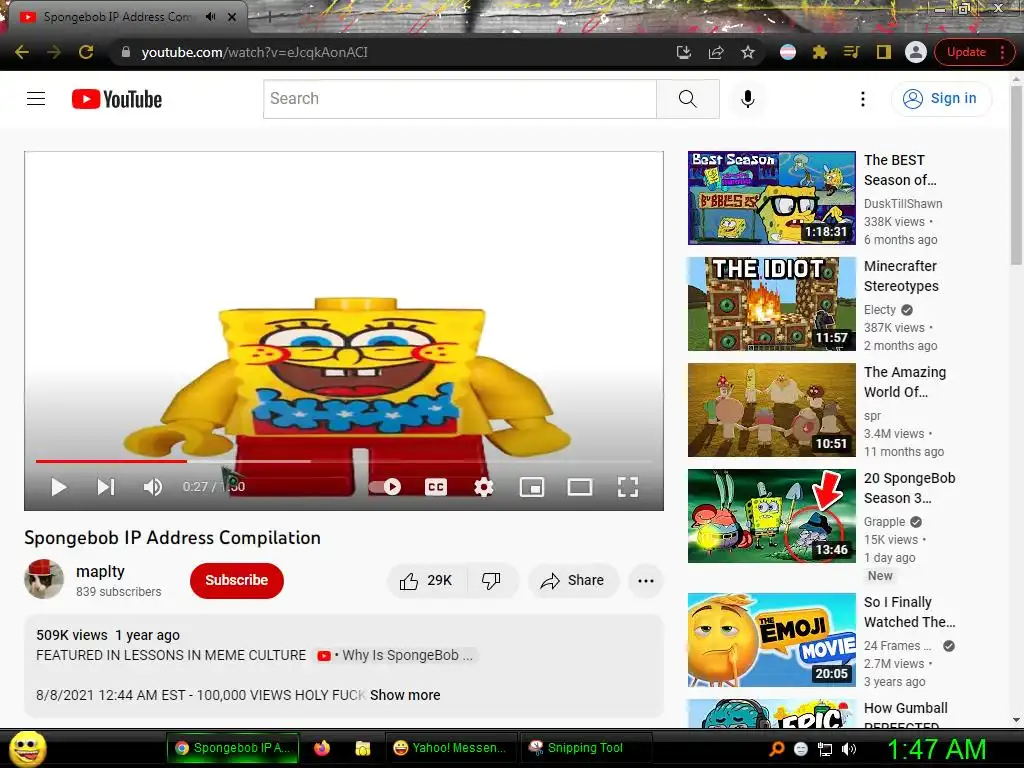Click the tray magnifier search icon
Viewport: 1024px width, 768px height.
(776, 749)
